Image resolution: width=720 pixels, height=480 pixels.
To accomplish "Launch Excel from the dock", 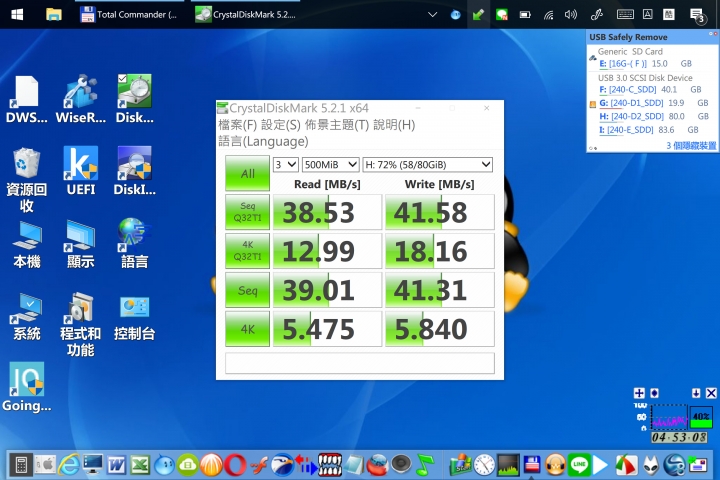I will (x=140, y=465).
